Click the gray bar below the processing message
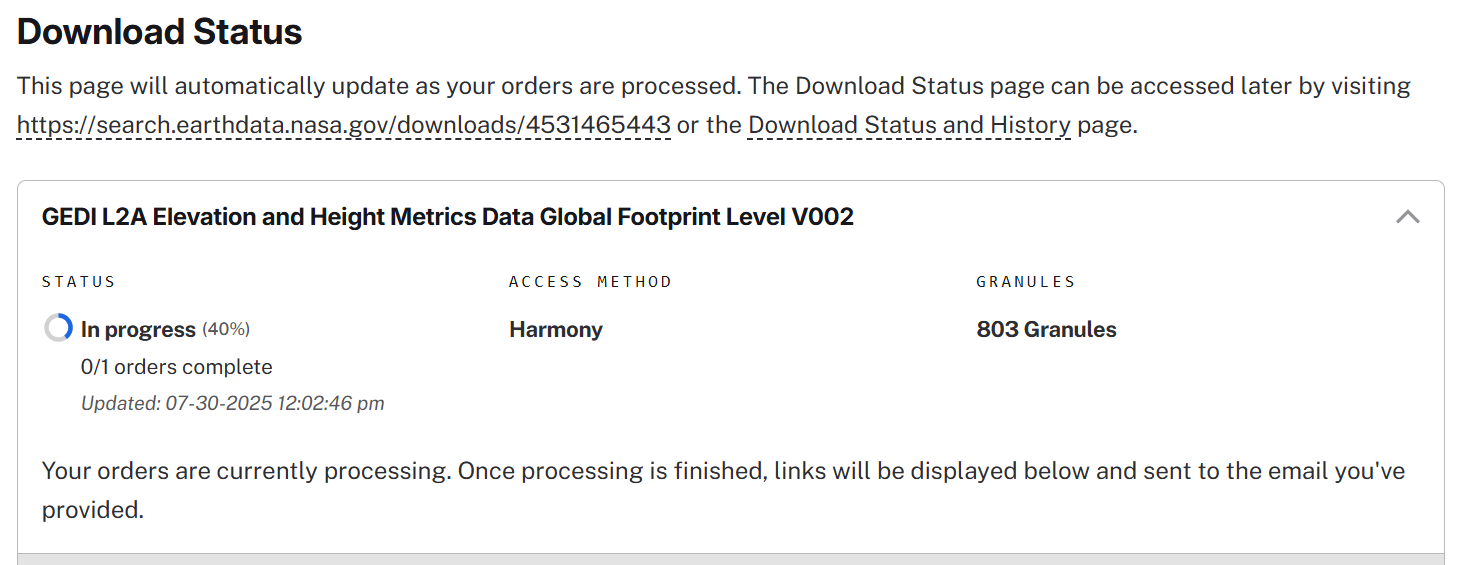This screenshot has height=565, width=1458. coord(730,559)
